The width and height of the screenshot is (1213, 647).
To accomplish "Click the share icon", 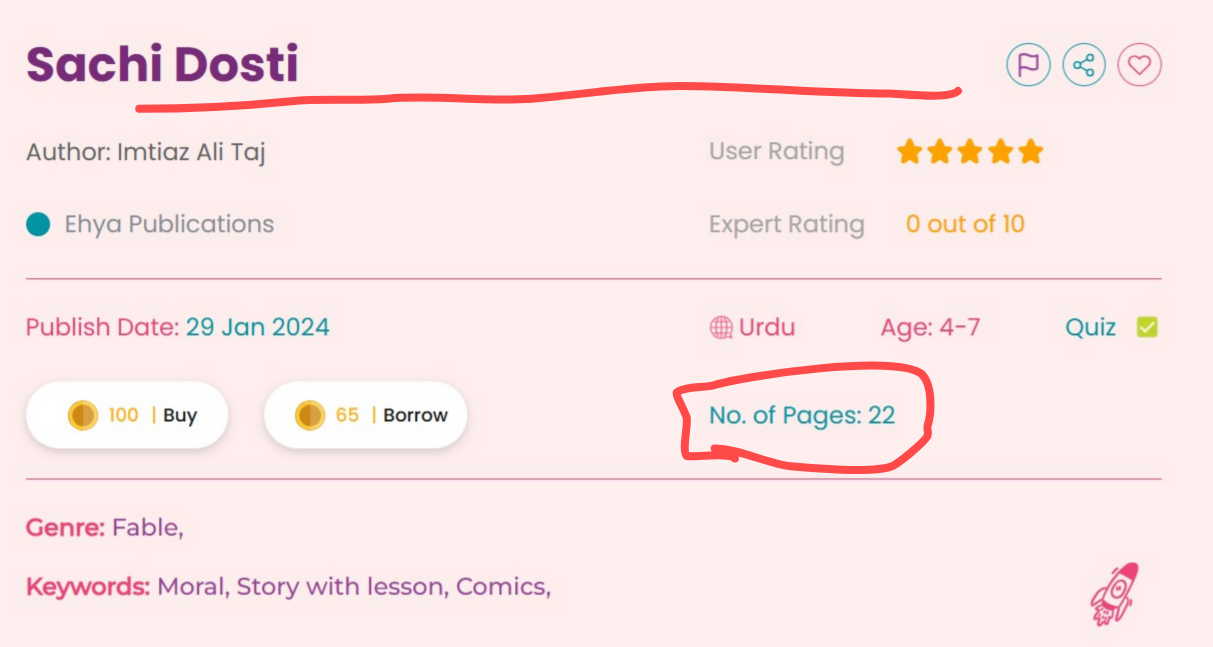I will point(1083,66).
